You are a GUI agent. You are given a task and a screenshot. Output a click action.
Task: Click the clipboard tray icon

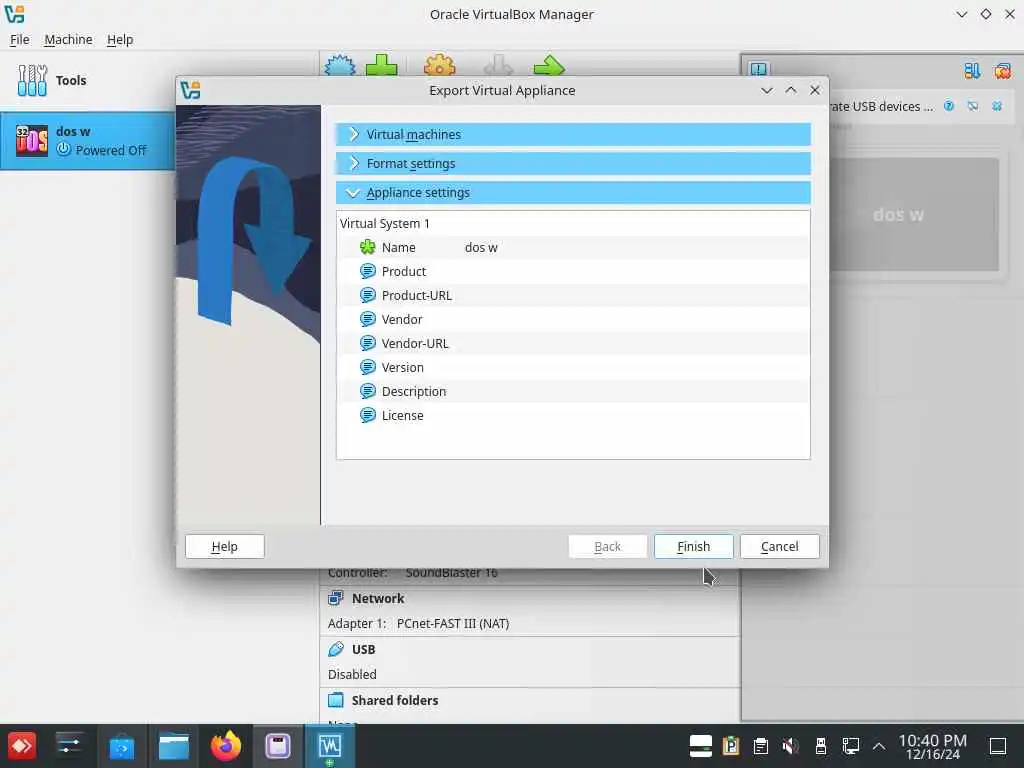(761, 745)
